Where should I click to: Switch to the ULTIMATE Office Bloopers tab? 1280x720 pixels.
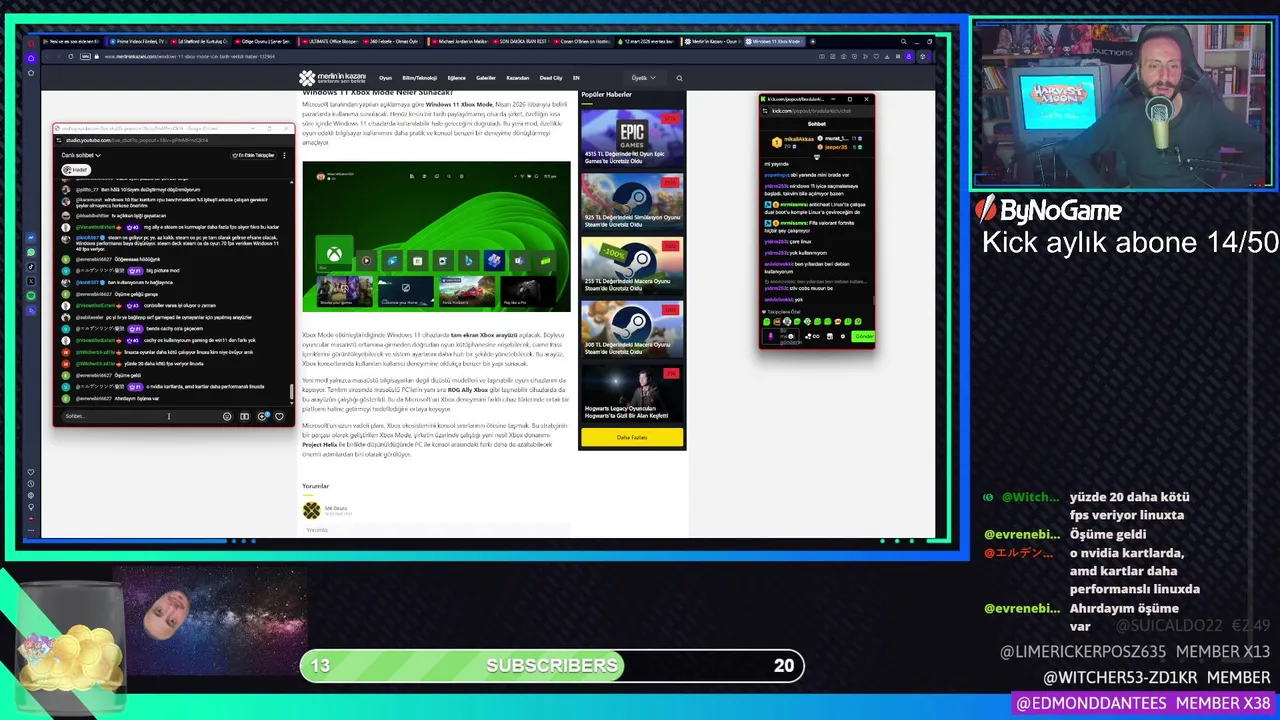pyautogui.click(x=329, y=42)
